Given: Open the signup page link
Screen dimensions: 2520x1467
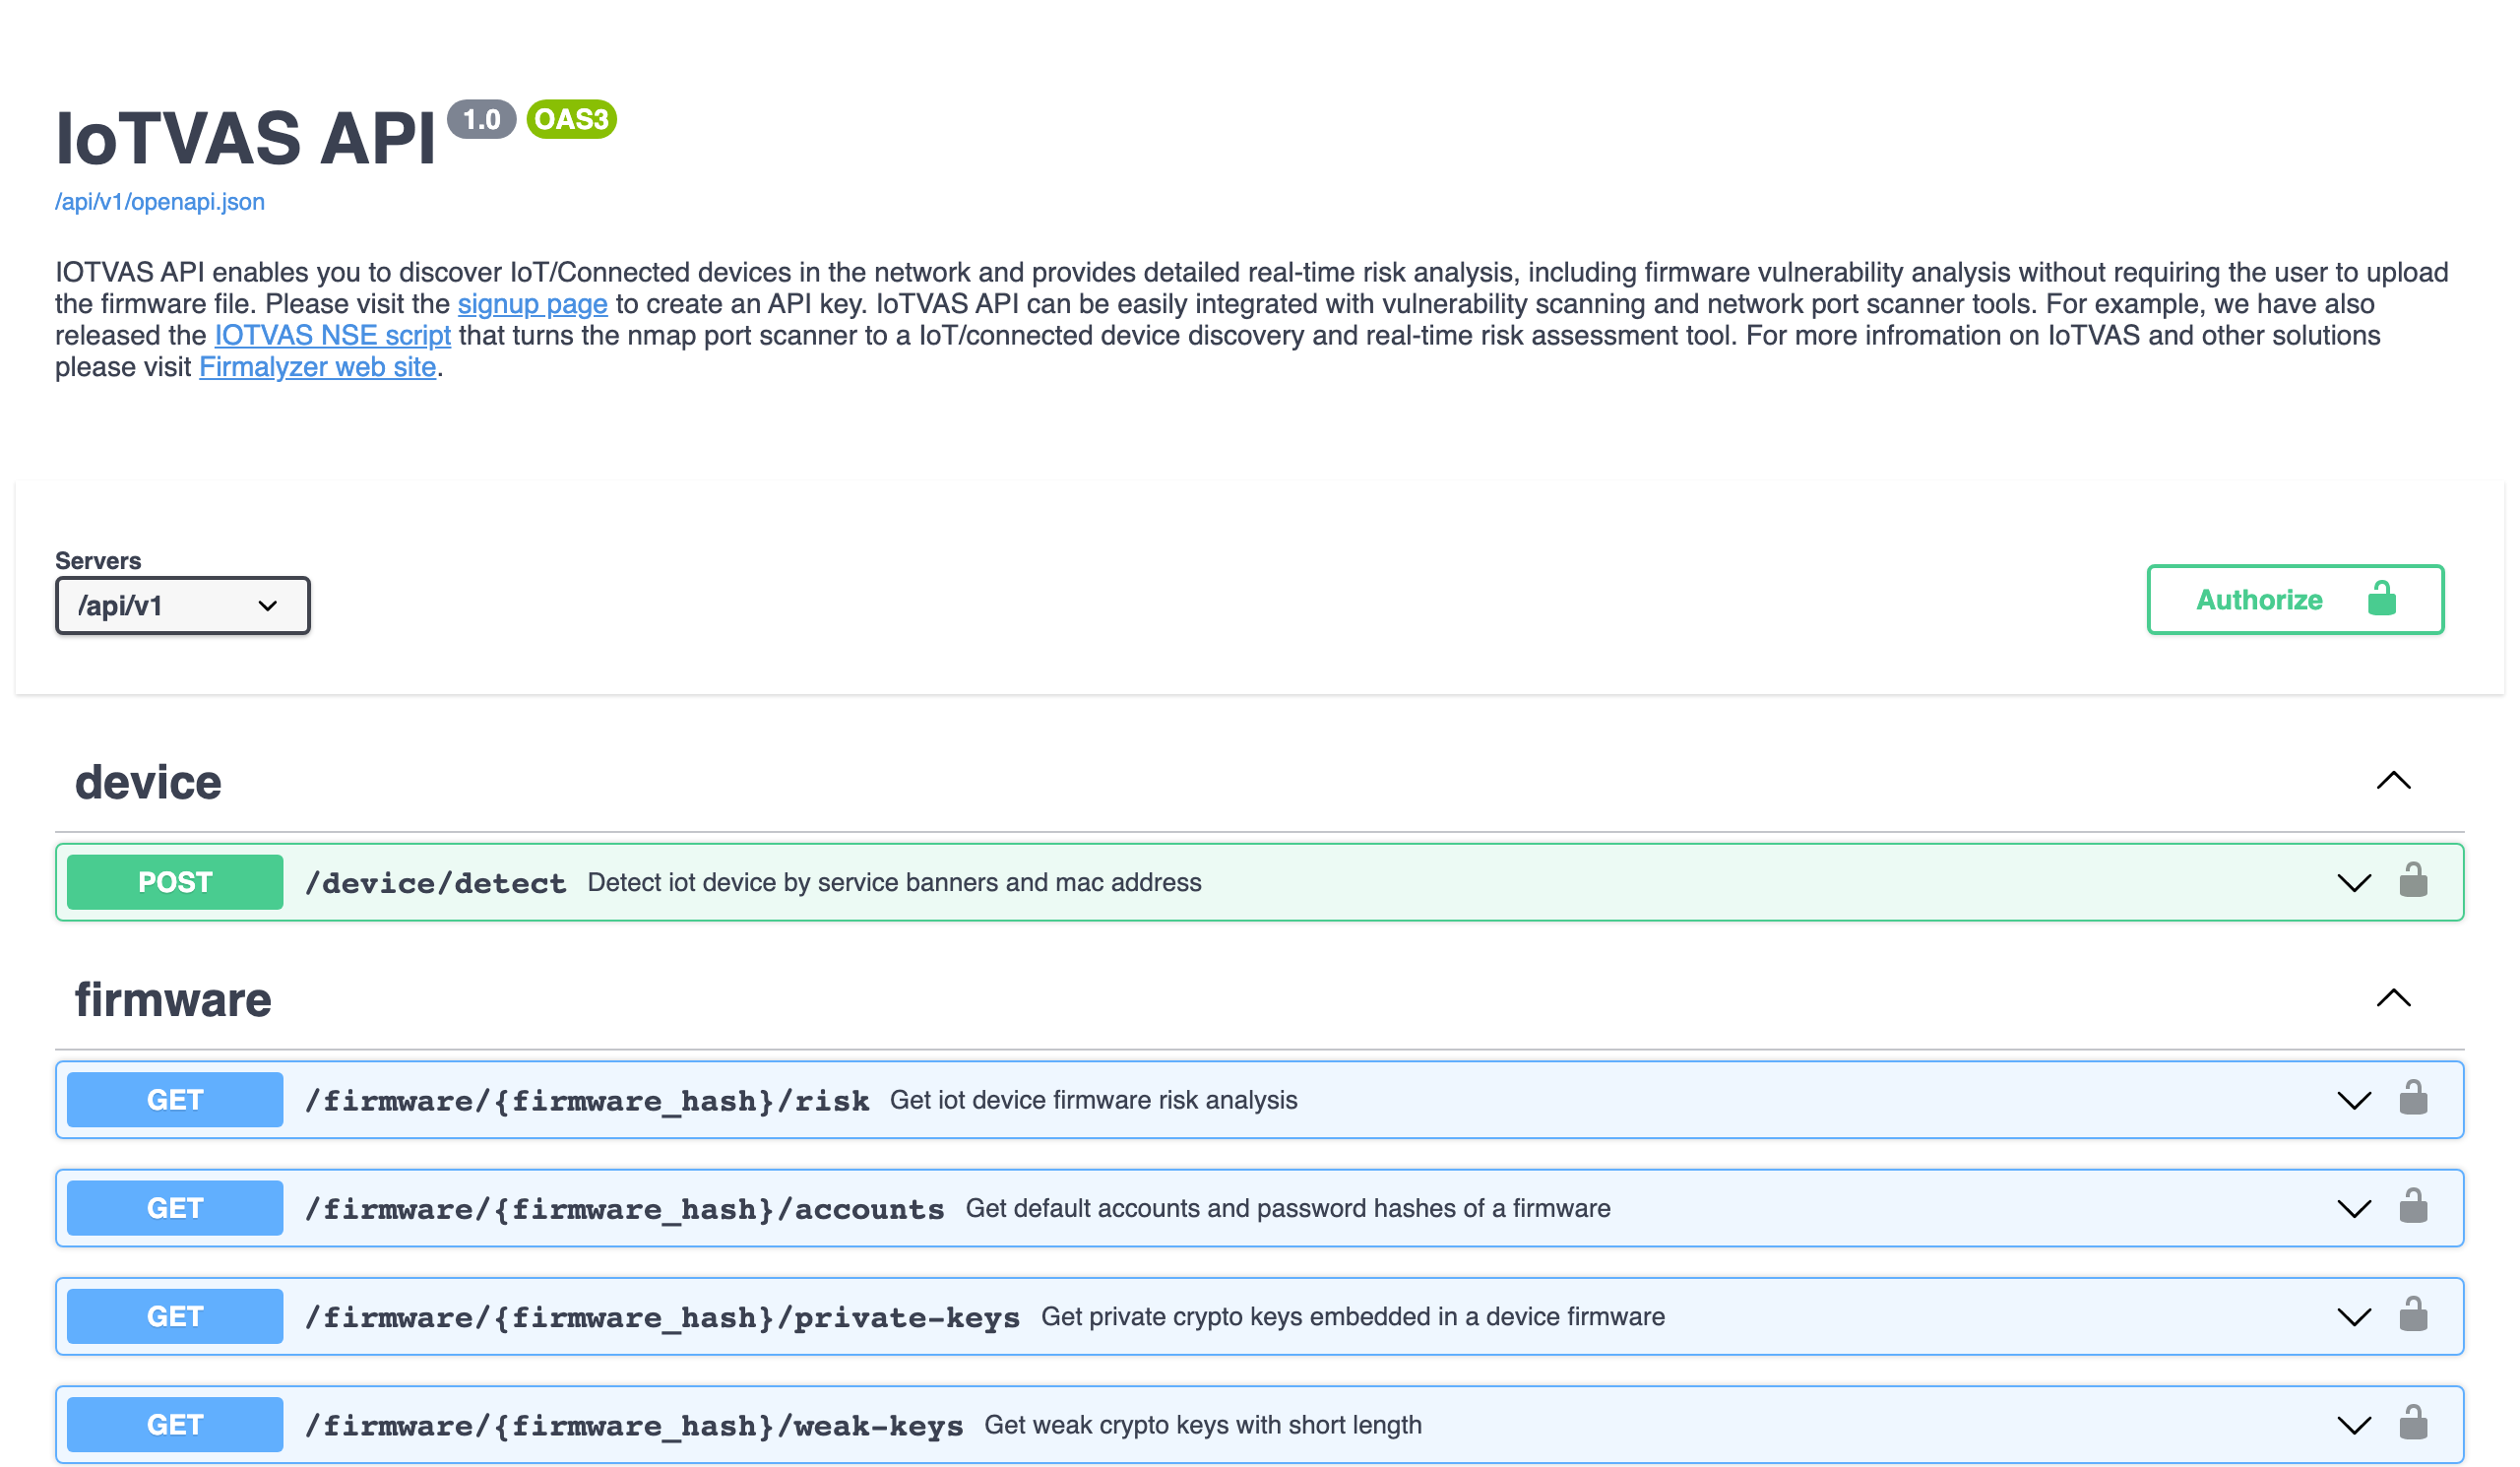Looking at the screenshot, I should (x=532, y=304).
